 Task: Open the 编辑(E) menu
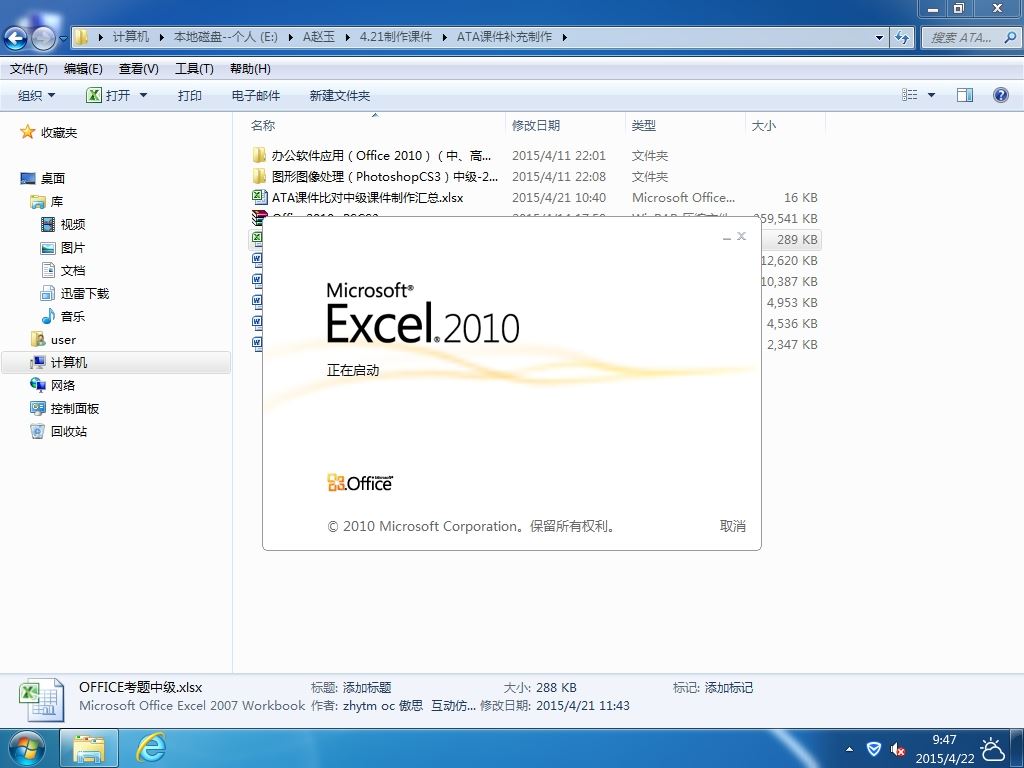[83, 69]
